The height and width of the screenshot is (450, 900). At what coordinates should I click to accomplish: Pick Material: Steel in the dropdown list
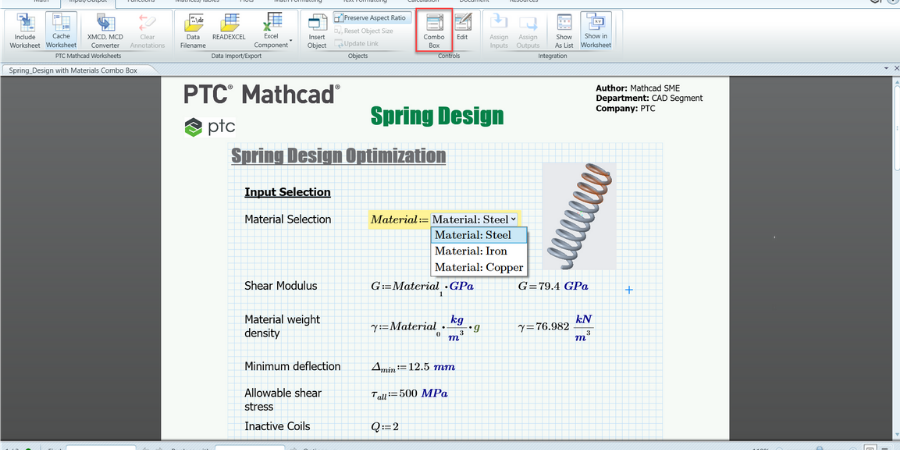(473, 235)
